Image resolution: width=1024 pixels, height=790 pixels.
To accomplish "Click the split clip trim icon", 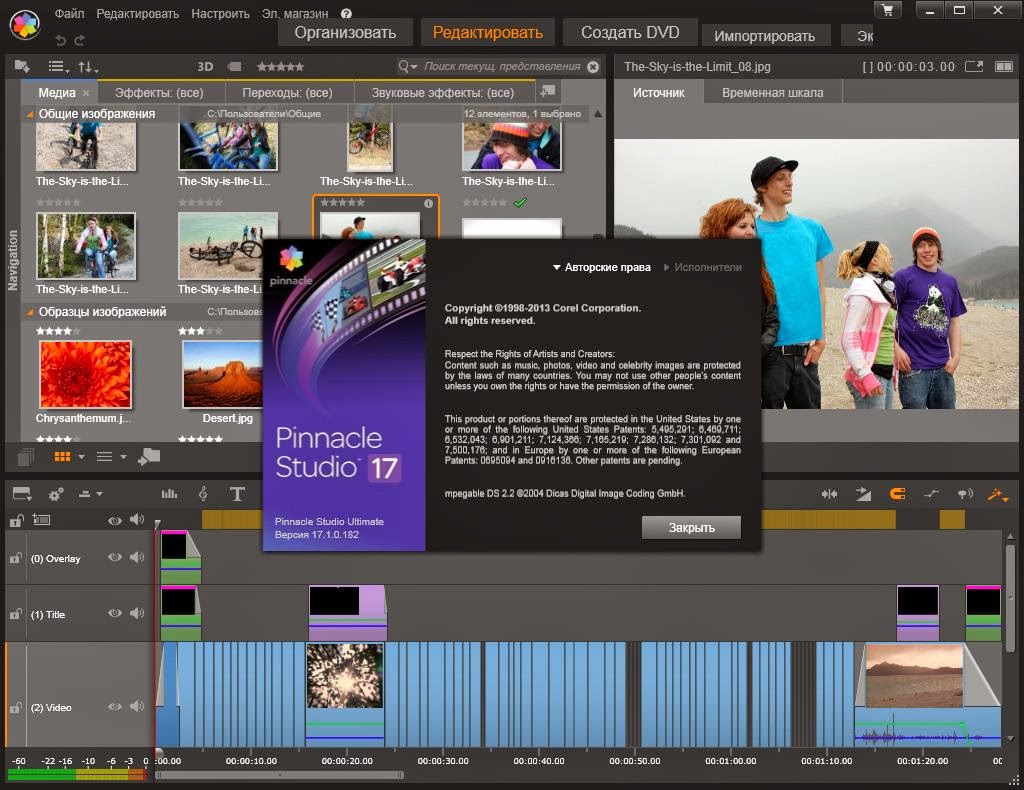I will coord(829,494).
